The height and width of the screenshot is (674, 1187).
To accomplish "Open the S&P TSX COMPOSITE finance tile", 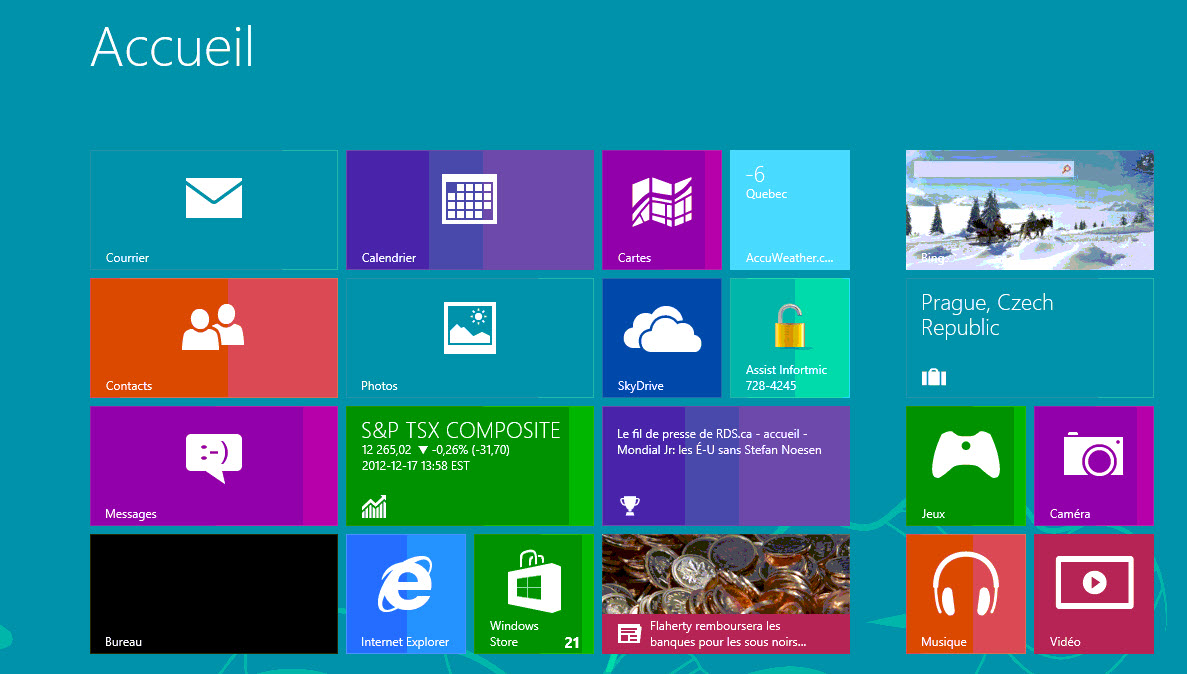I will [x=470, y=466].
